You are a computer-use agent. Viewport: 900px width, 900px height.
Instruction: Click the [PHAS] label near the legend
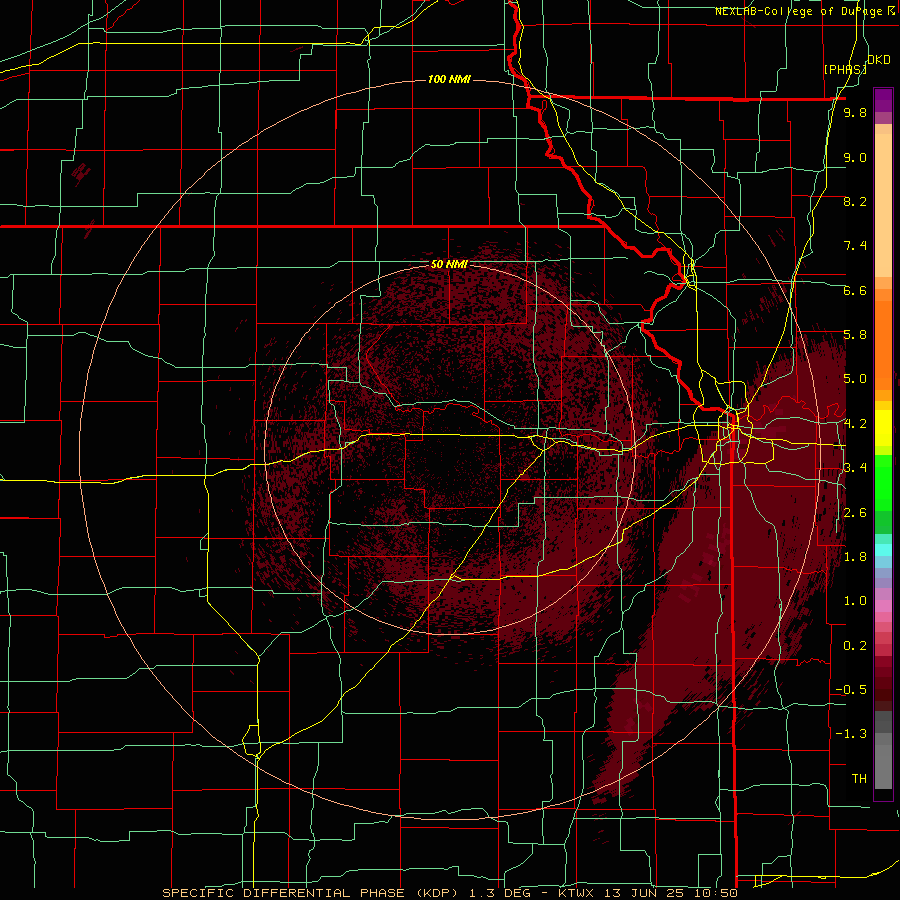point(845,69)
